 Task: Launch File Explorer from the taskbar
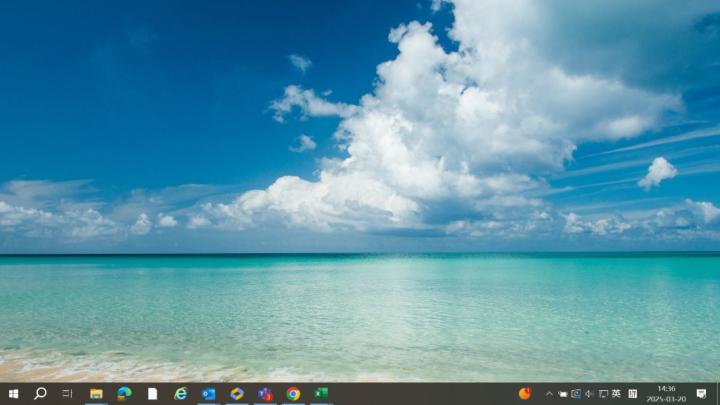pos(96,394)
